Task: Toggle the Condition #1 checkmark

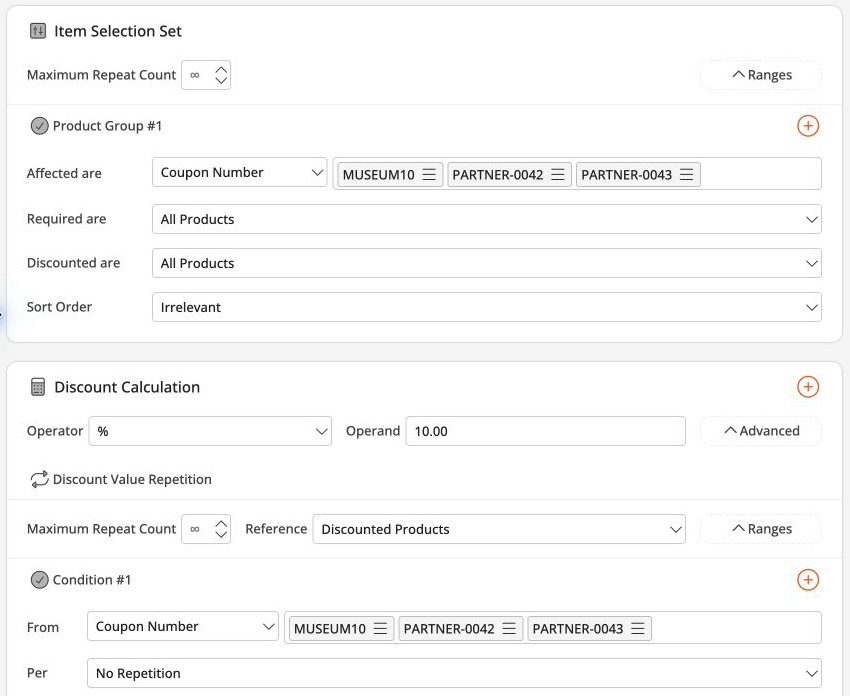Action: [x=40, y=579]
